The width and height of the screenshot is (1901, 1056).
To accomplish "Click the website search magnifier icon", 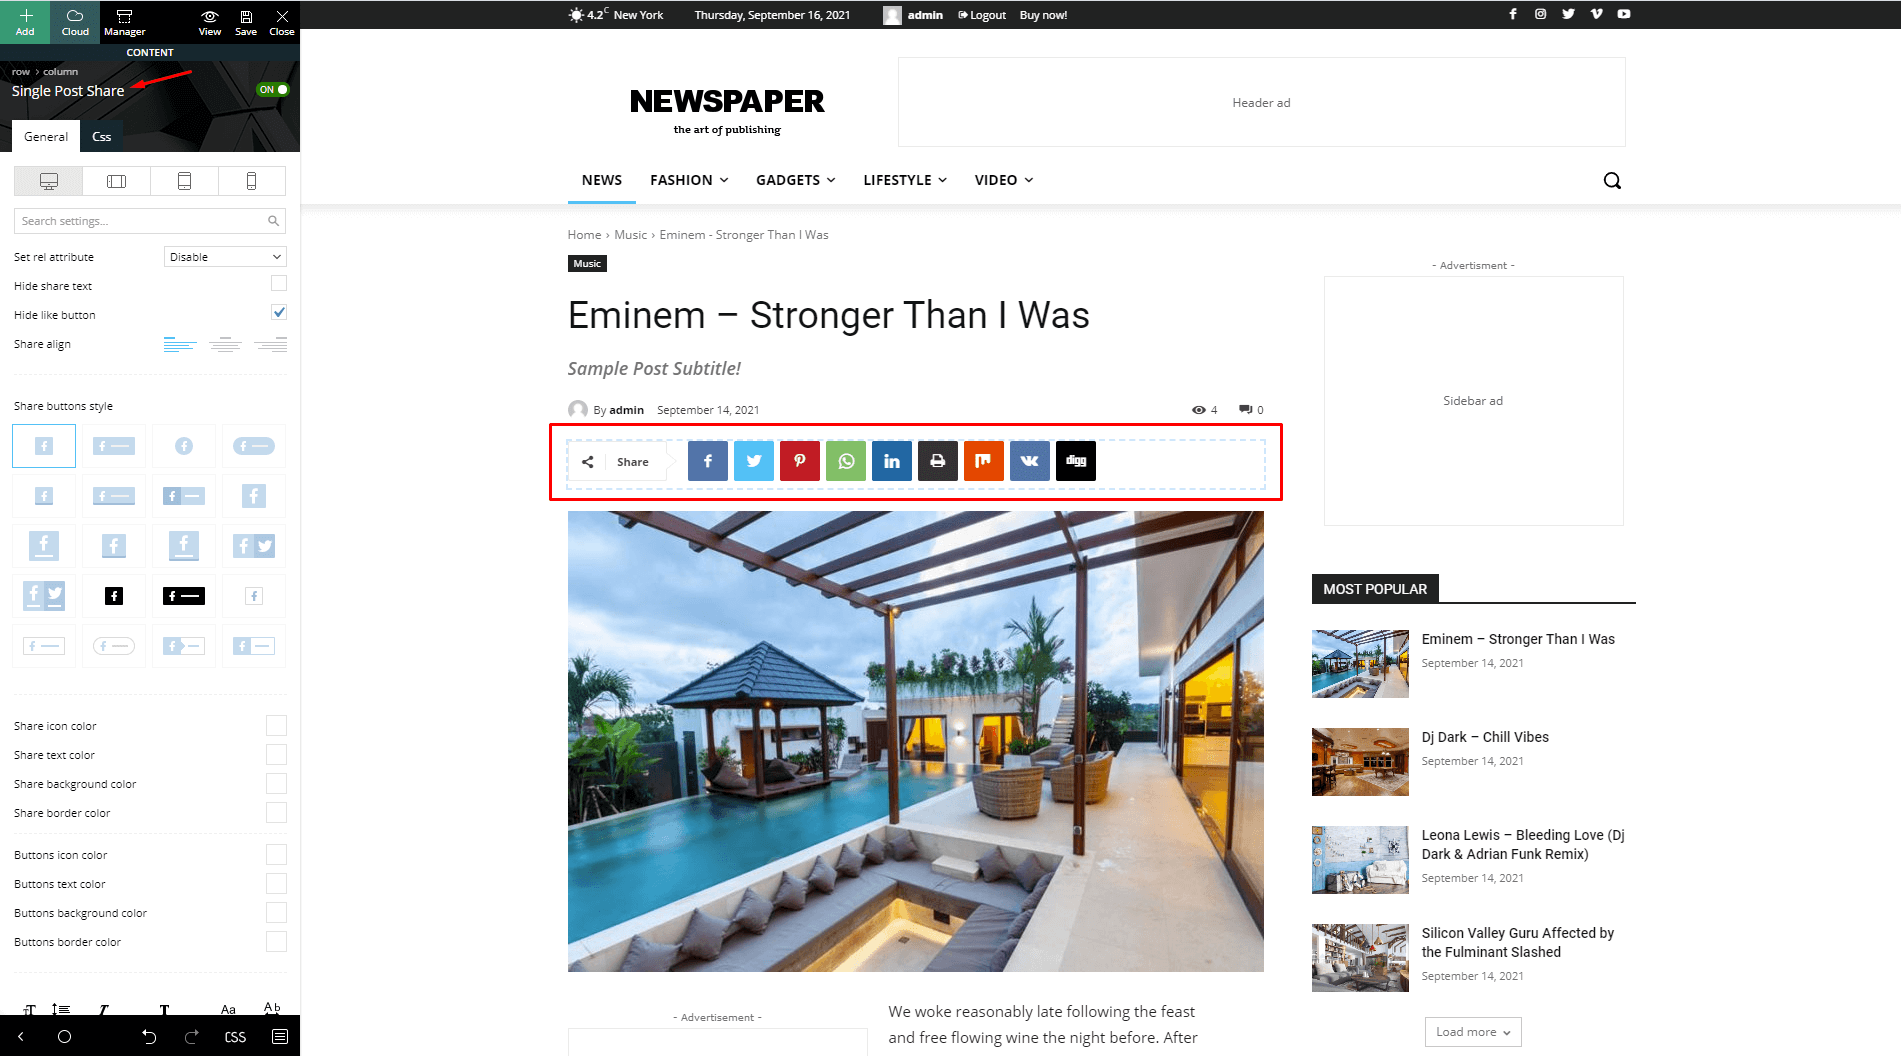I will 1612,180.
